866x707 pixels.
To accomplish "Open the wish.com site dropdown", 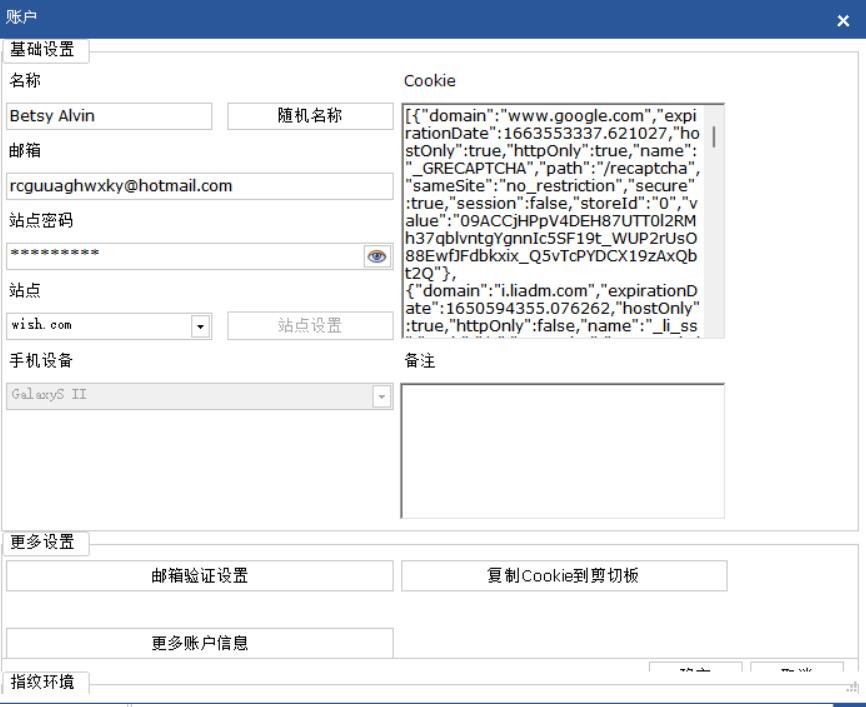I will [x=200, y=326].
